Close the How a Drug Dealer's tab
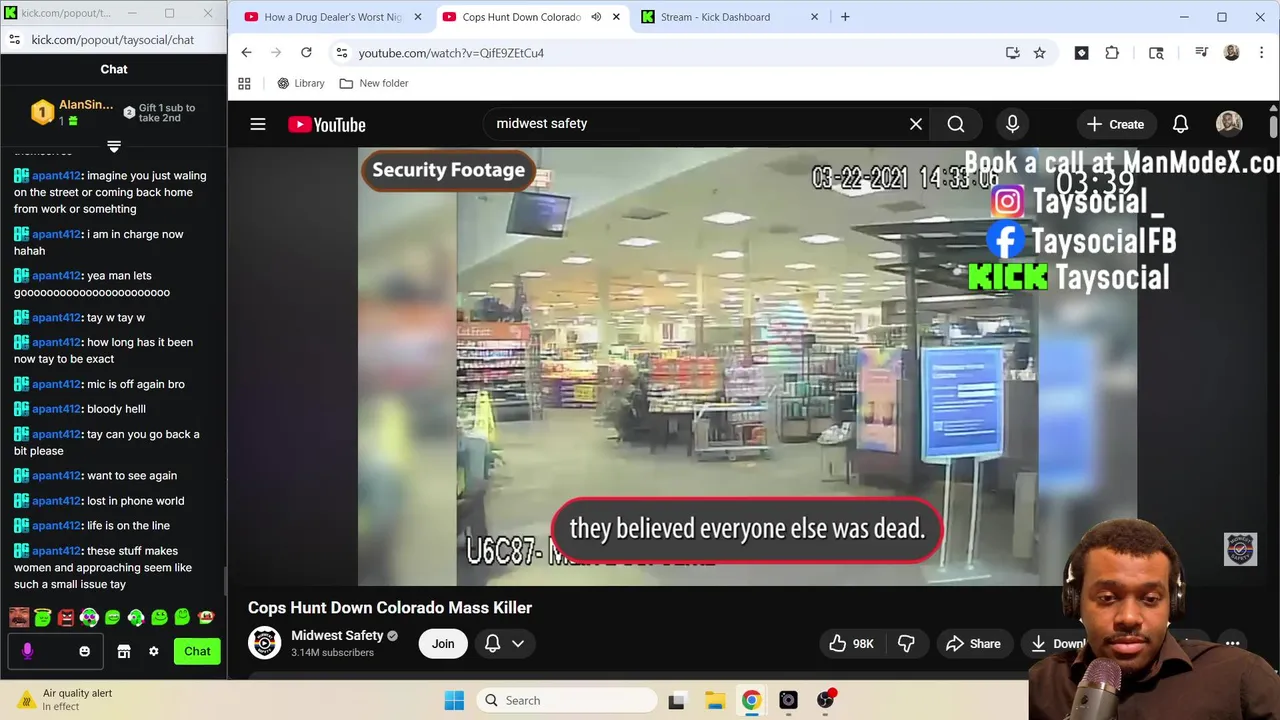 [418, 17]
